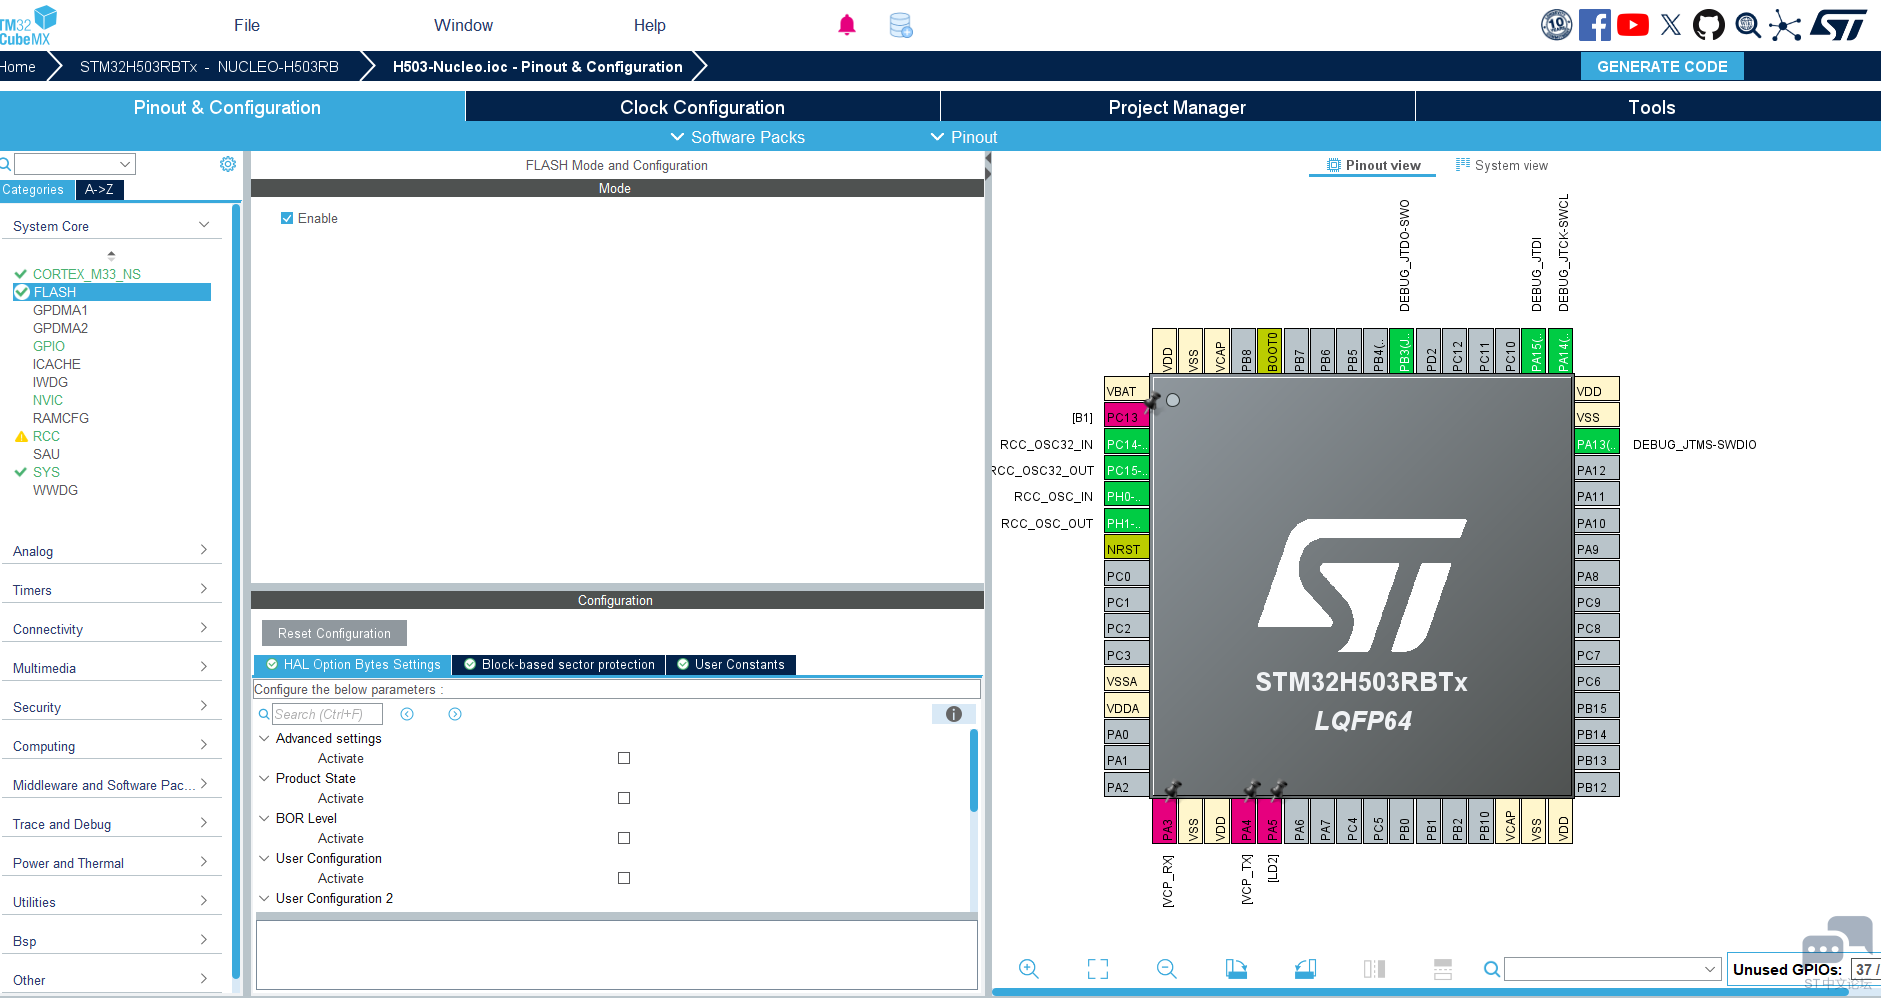The image size is (1881, 999).
Task: Click the parameters list vertical scrollbar
Action: coord(974,770)
